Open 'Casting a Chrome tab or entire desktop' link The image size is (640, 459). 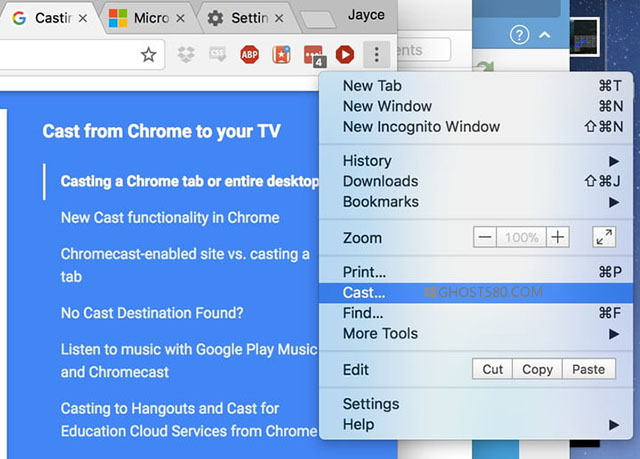coord(189,181)
